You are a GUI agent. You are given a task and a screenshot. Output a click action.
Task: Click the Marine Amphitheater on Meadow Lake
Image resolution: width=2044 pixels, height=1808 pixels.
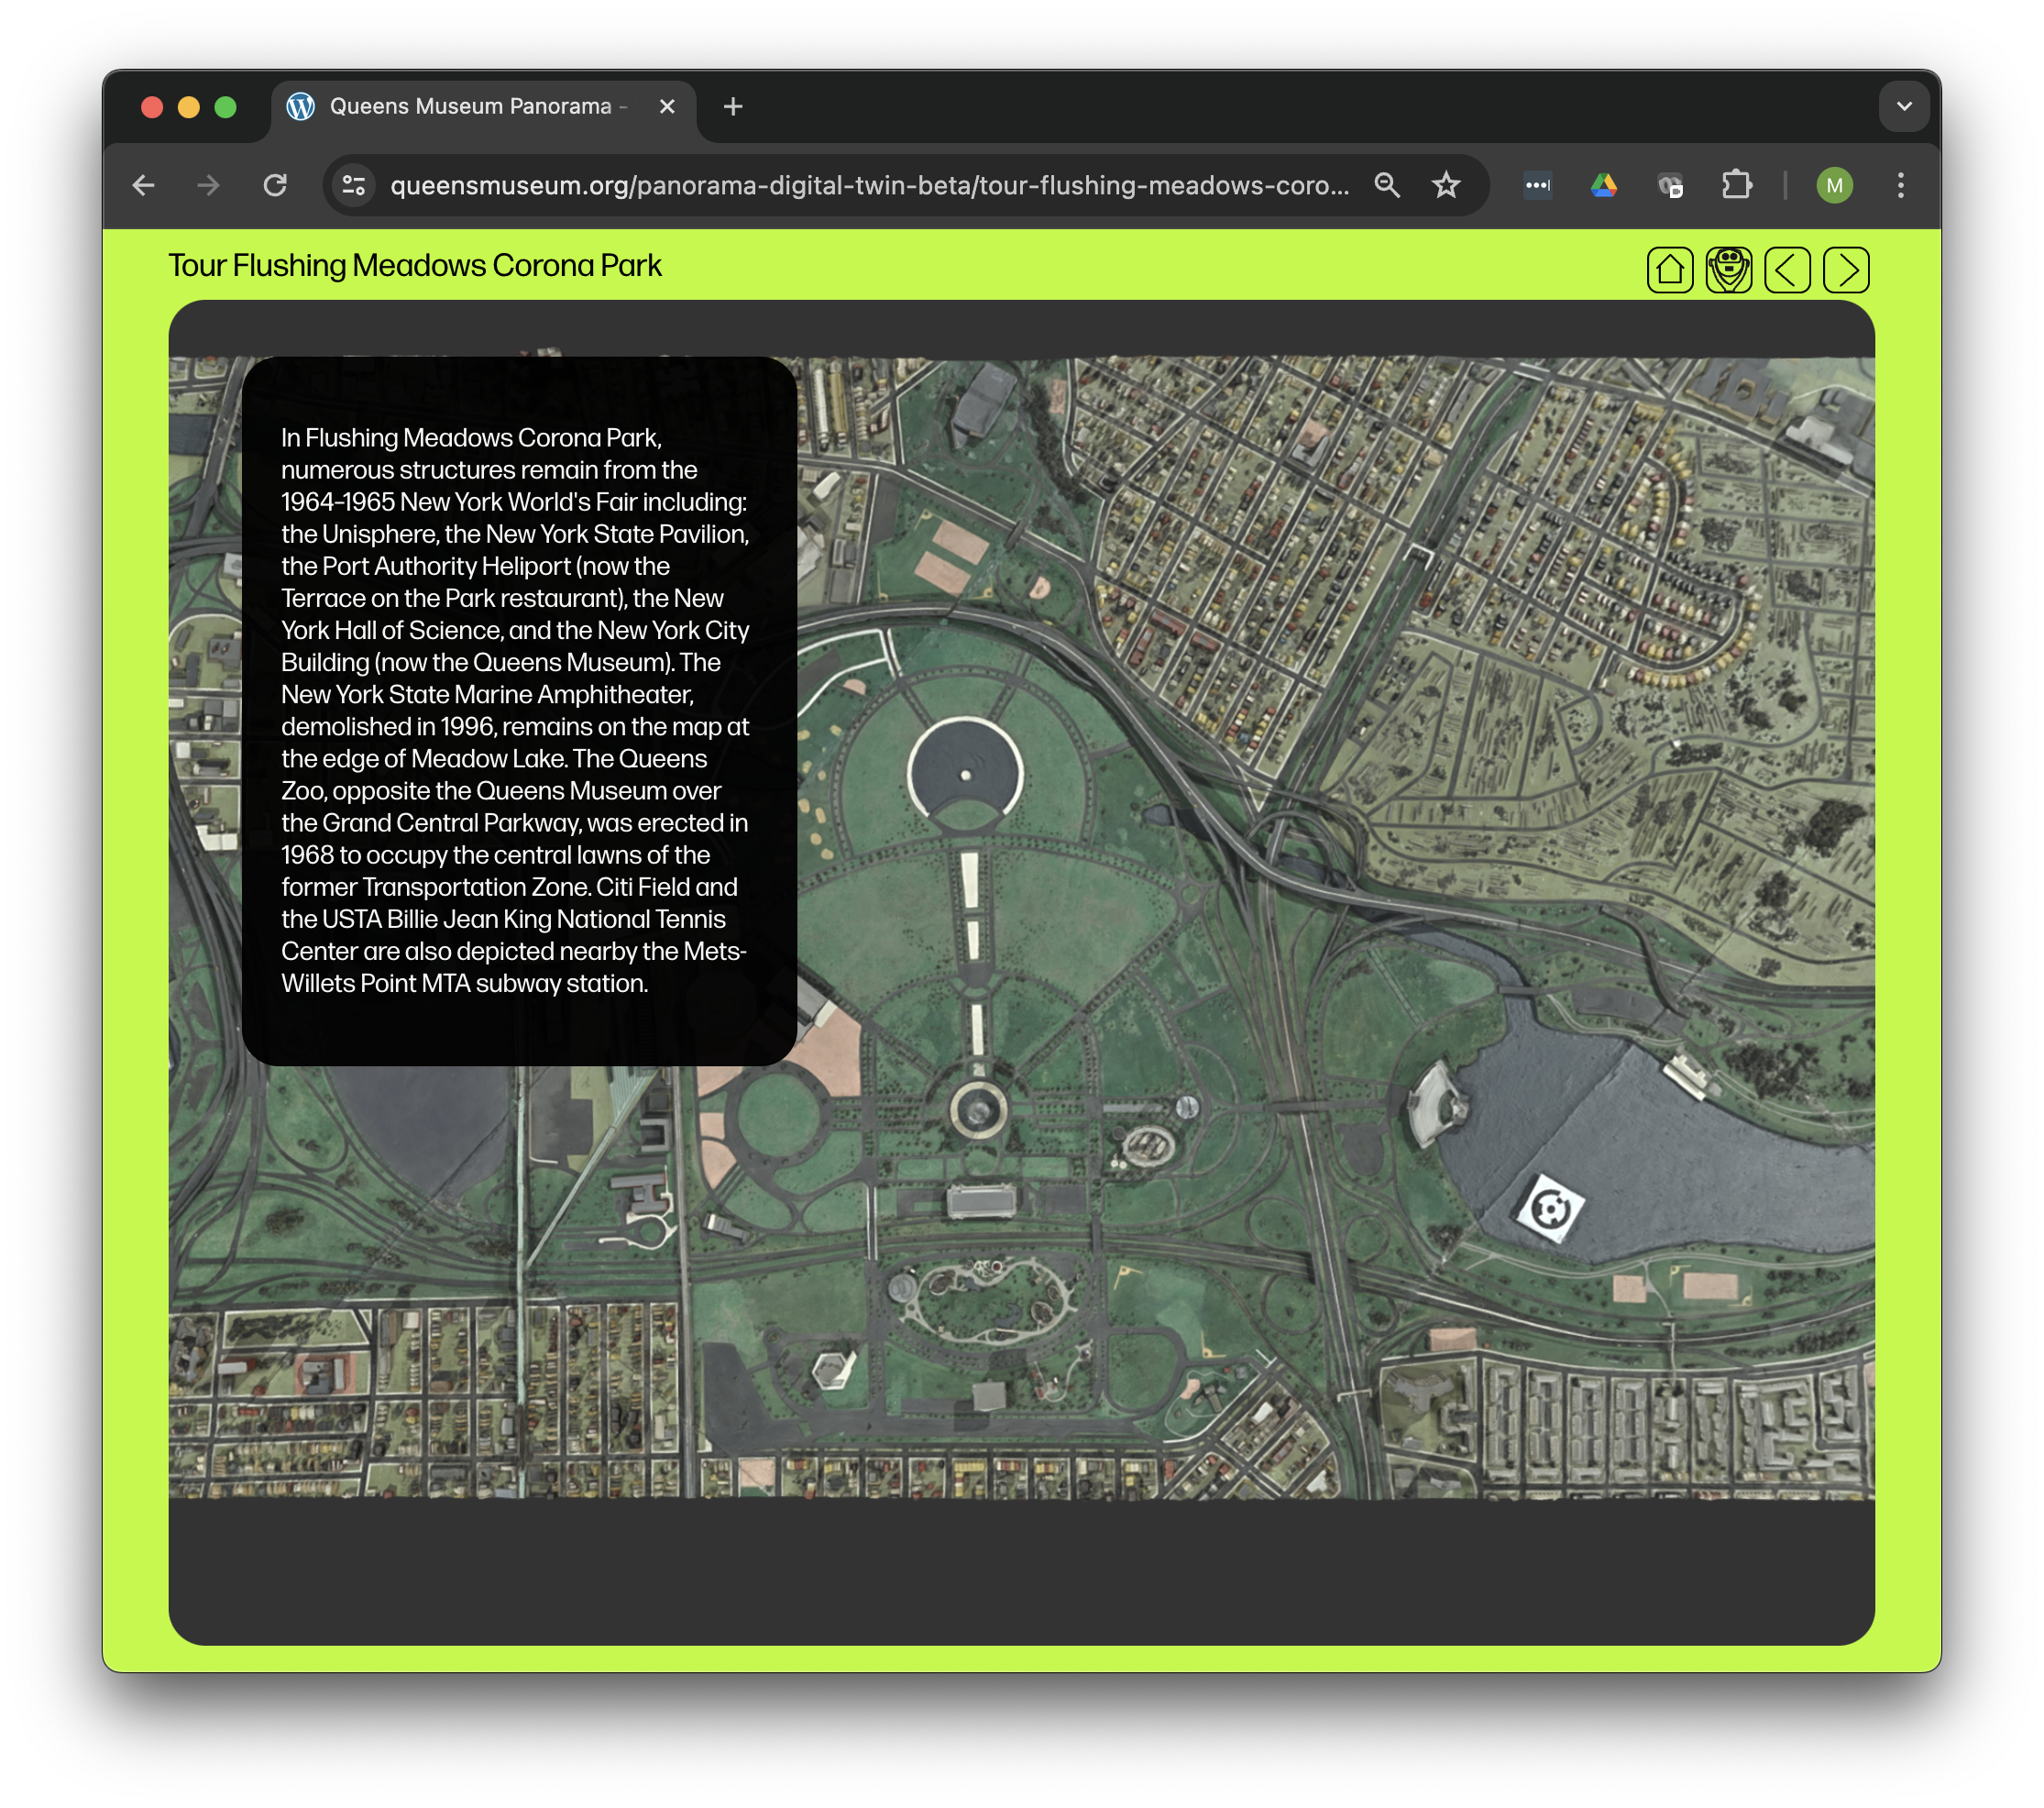tap(1436, 1103)
